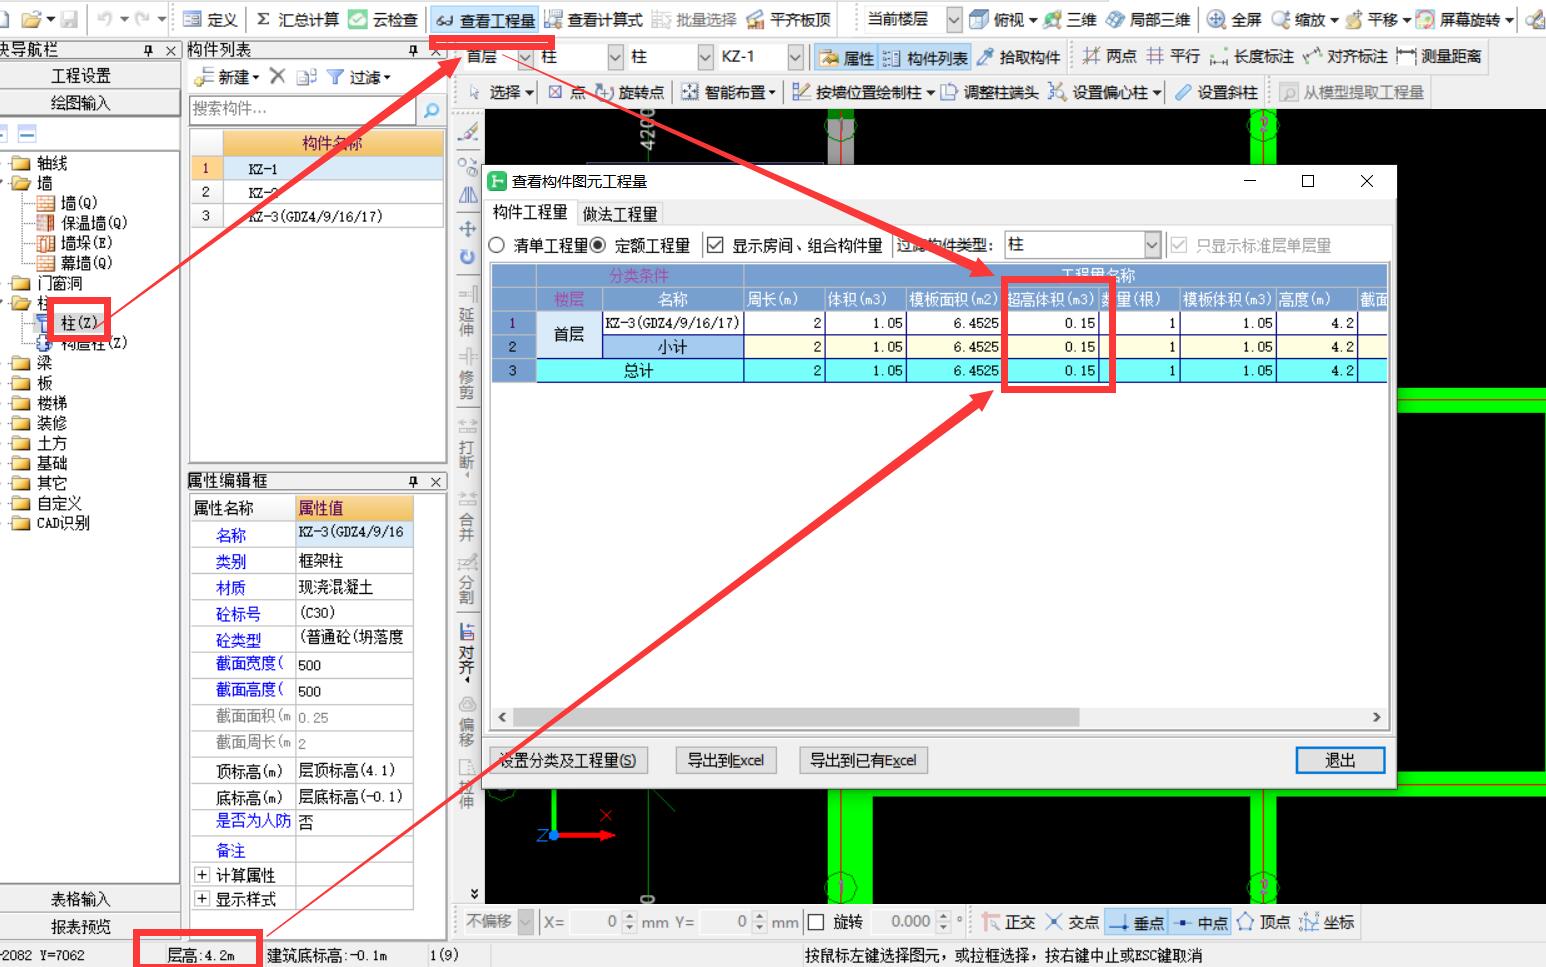
Task: Launch 云检查 cloud check
Action: [383, 19]
